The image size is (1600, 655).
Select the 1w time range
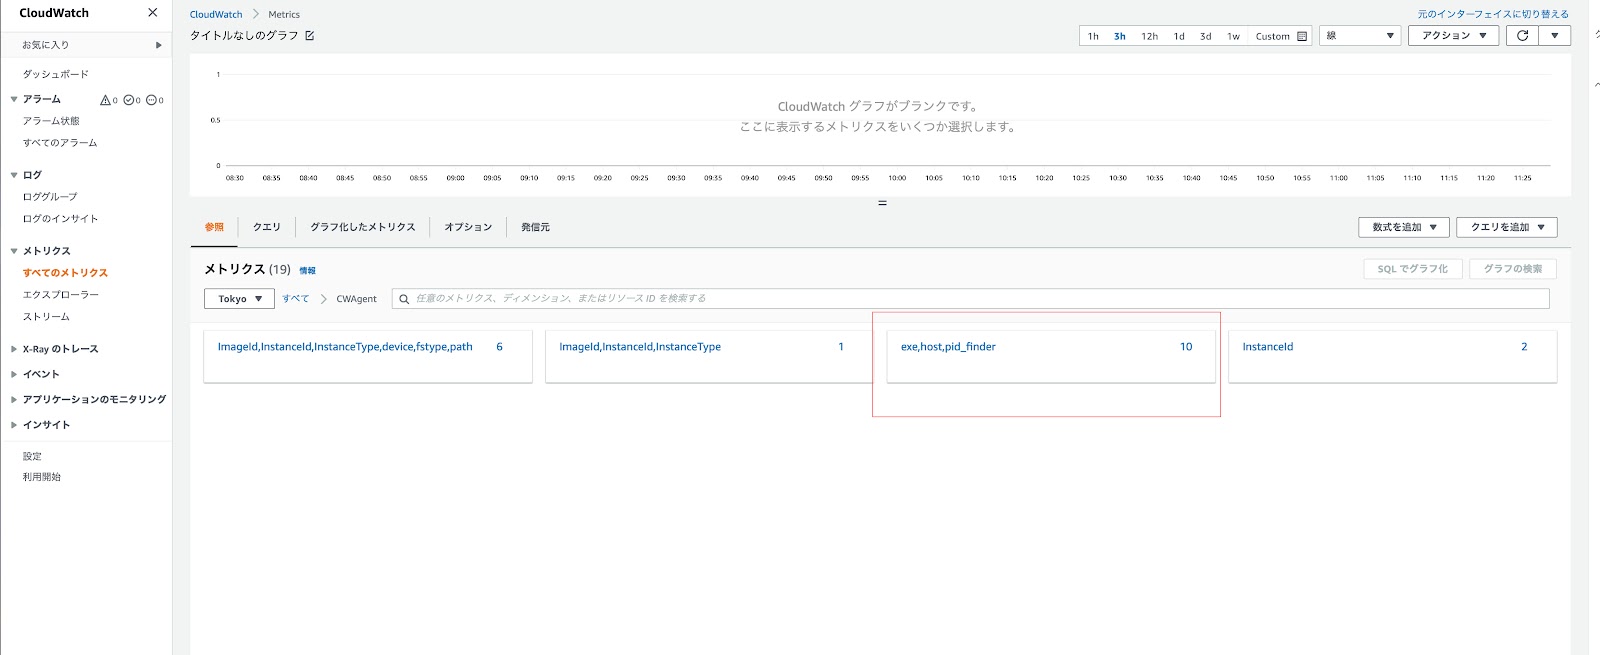coord(1234,36)
